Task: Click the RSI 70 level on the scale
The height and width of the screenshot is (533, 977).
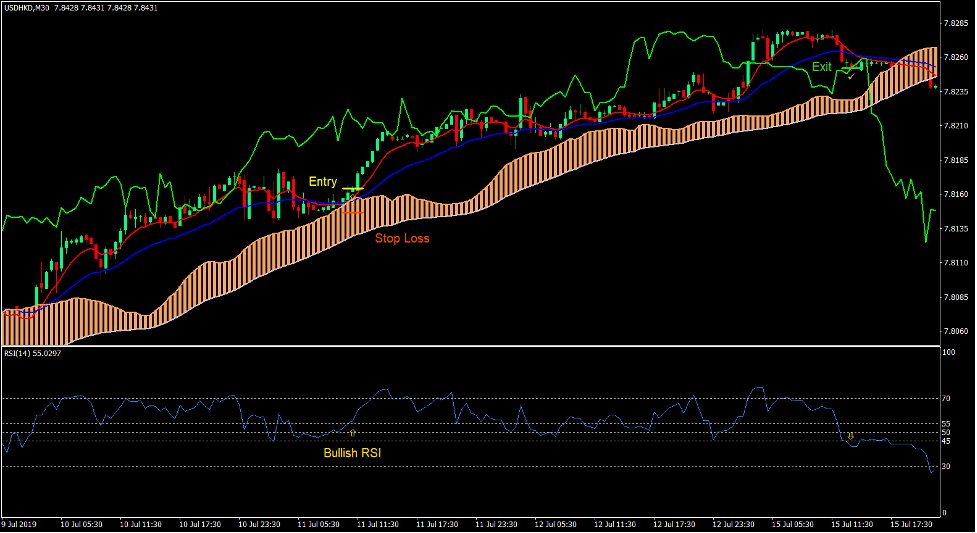Action: click(x=946, y=398)
